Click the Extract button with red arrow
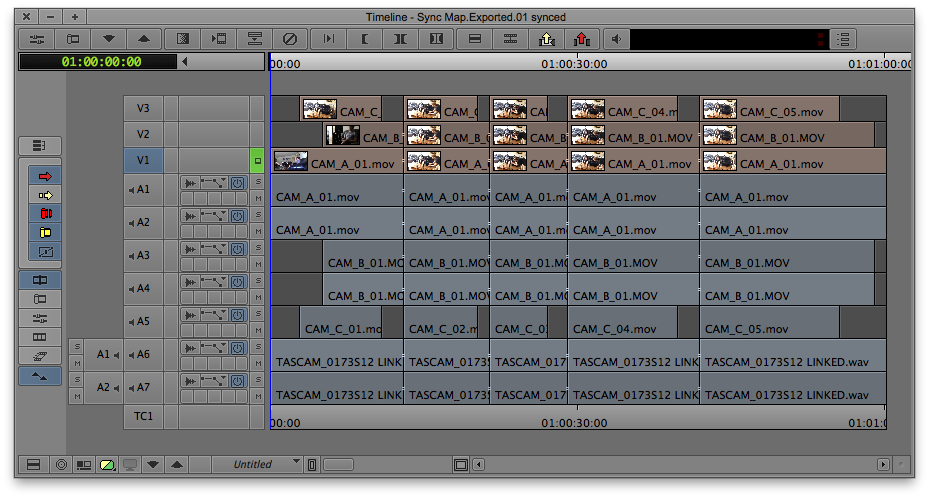 coord(582,40)
